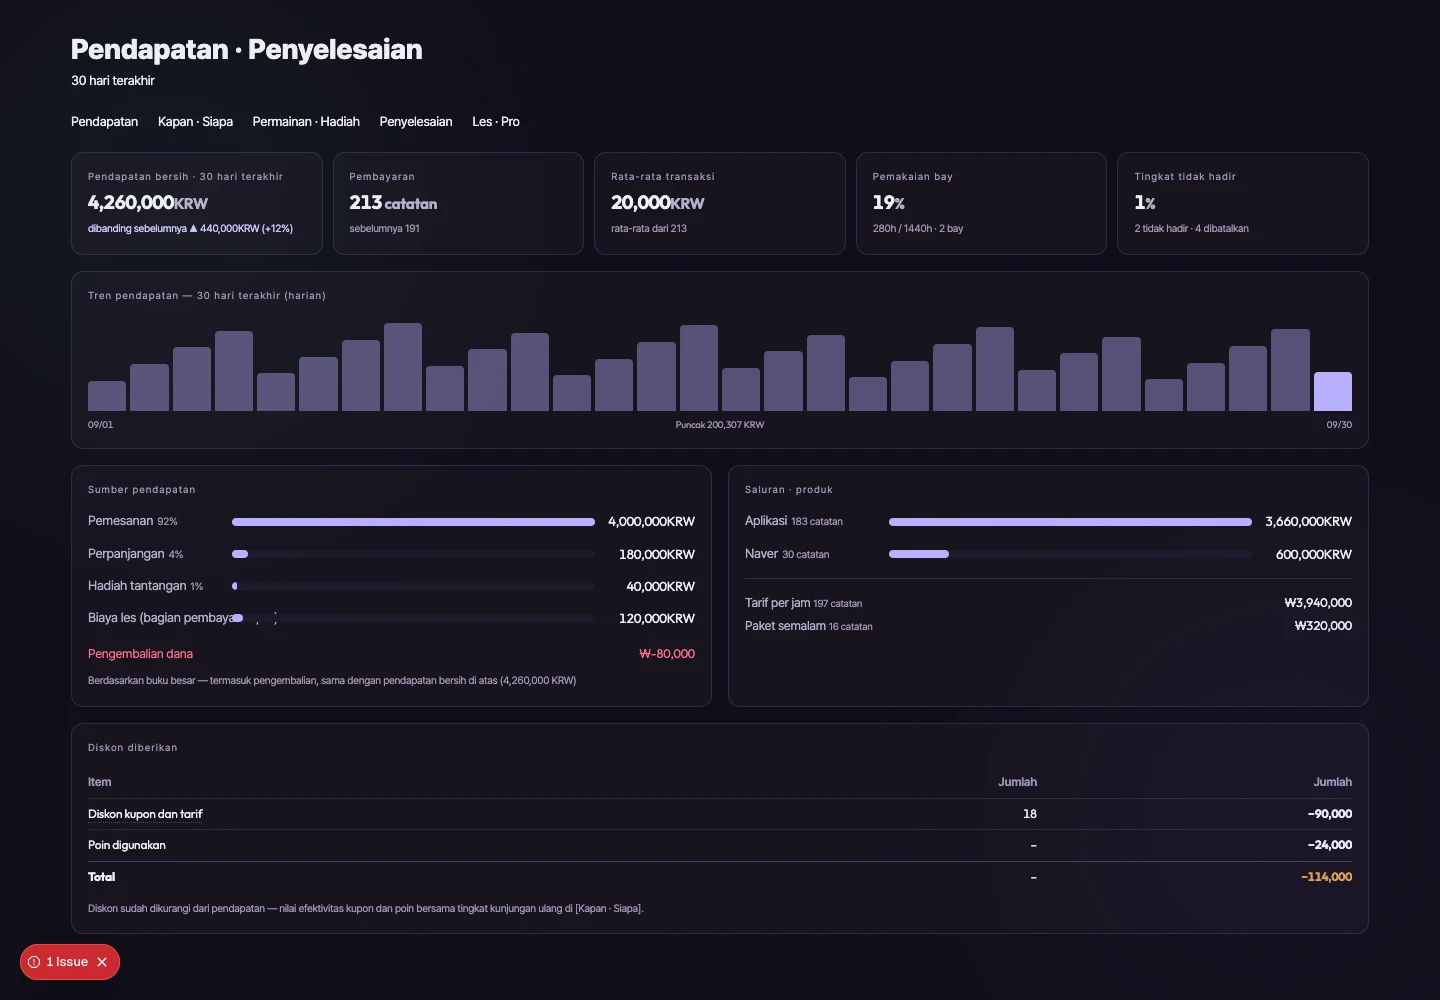
Task: Click the 30 hari terakhir subtitle
Action: click(x=113, y=81)
